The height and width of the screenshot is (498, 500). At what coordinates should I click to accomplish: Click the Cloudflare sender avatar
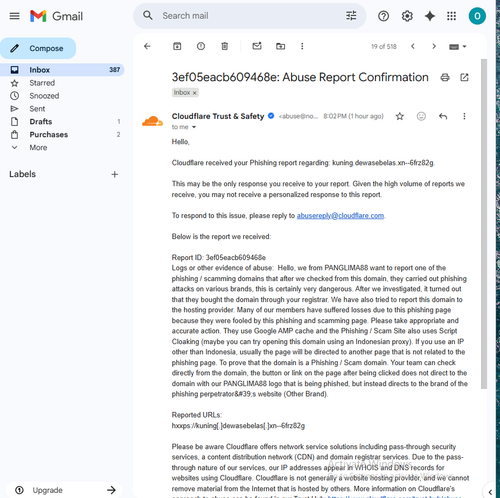point(152,121)
